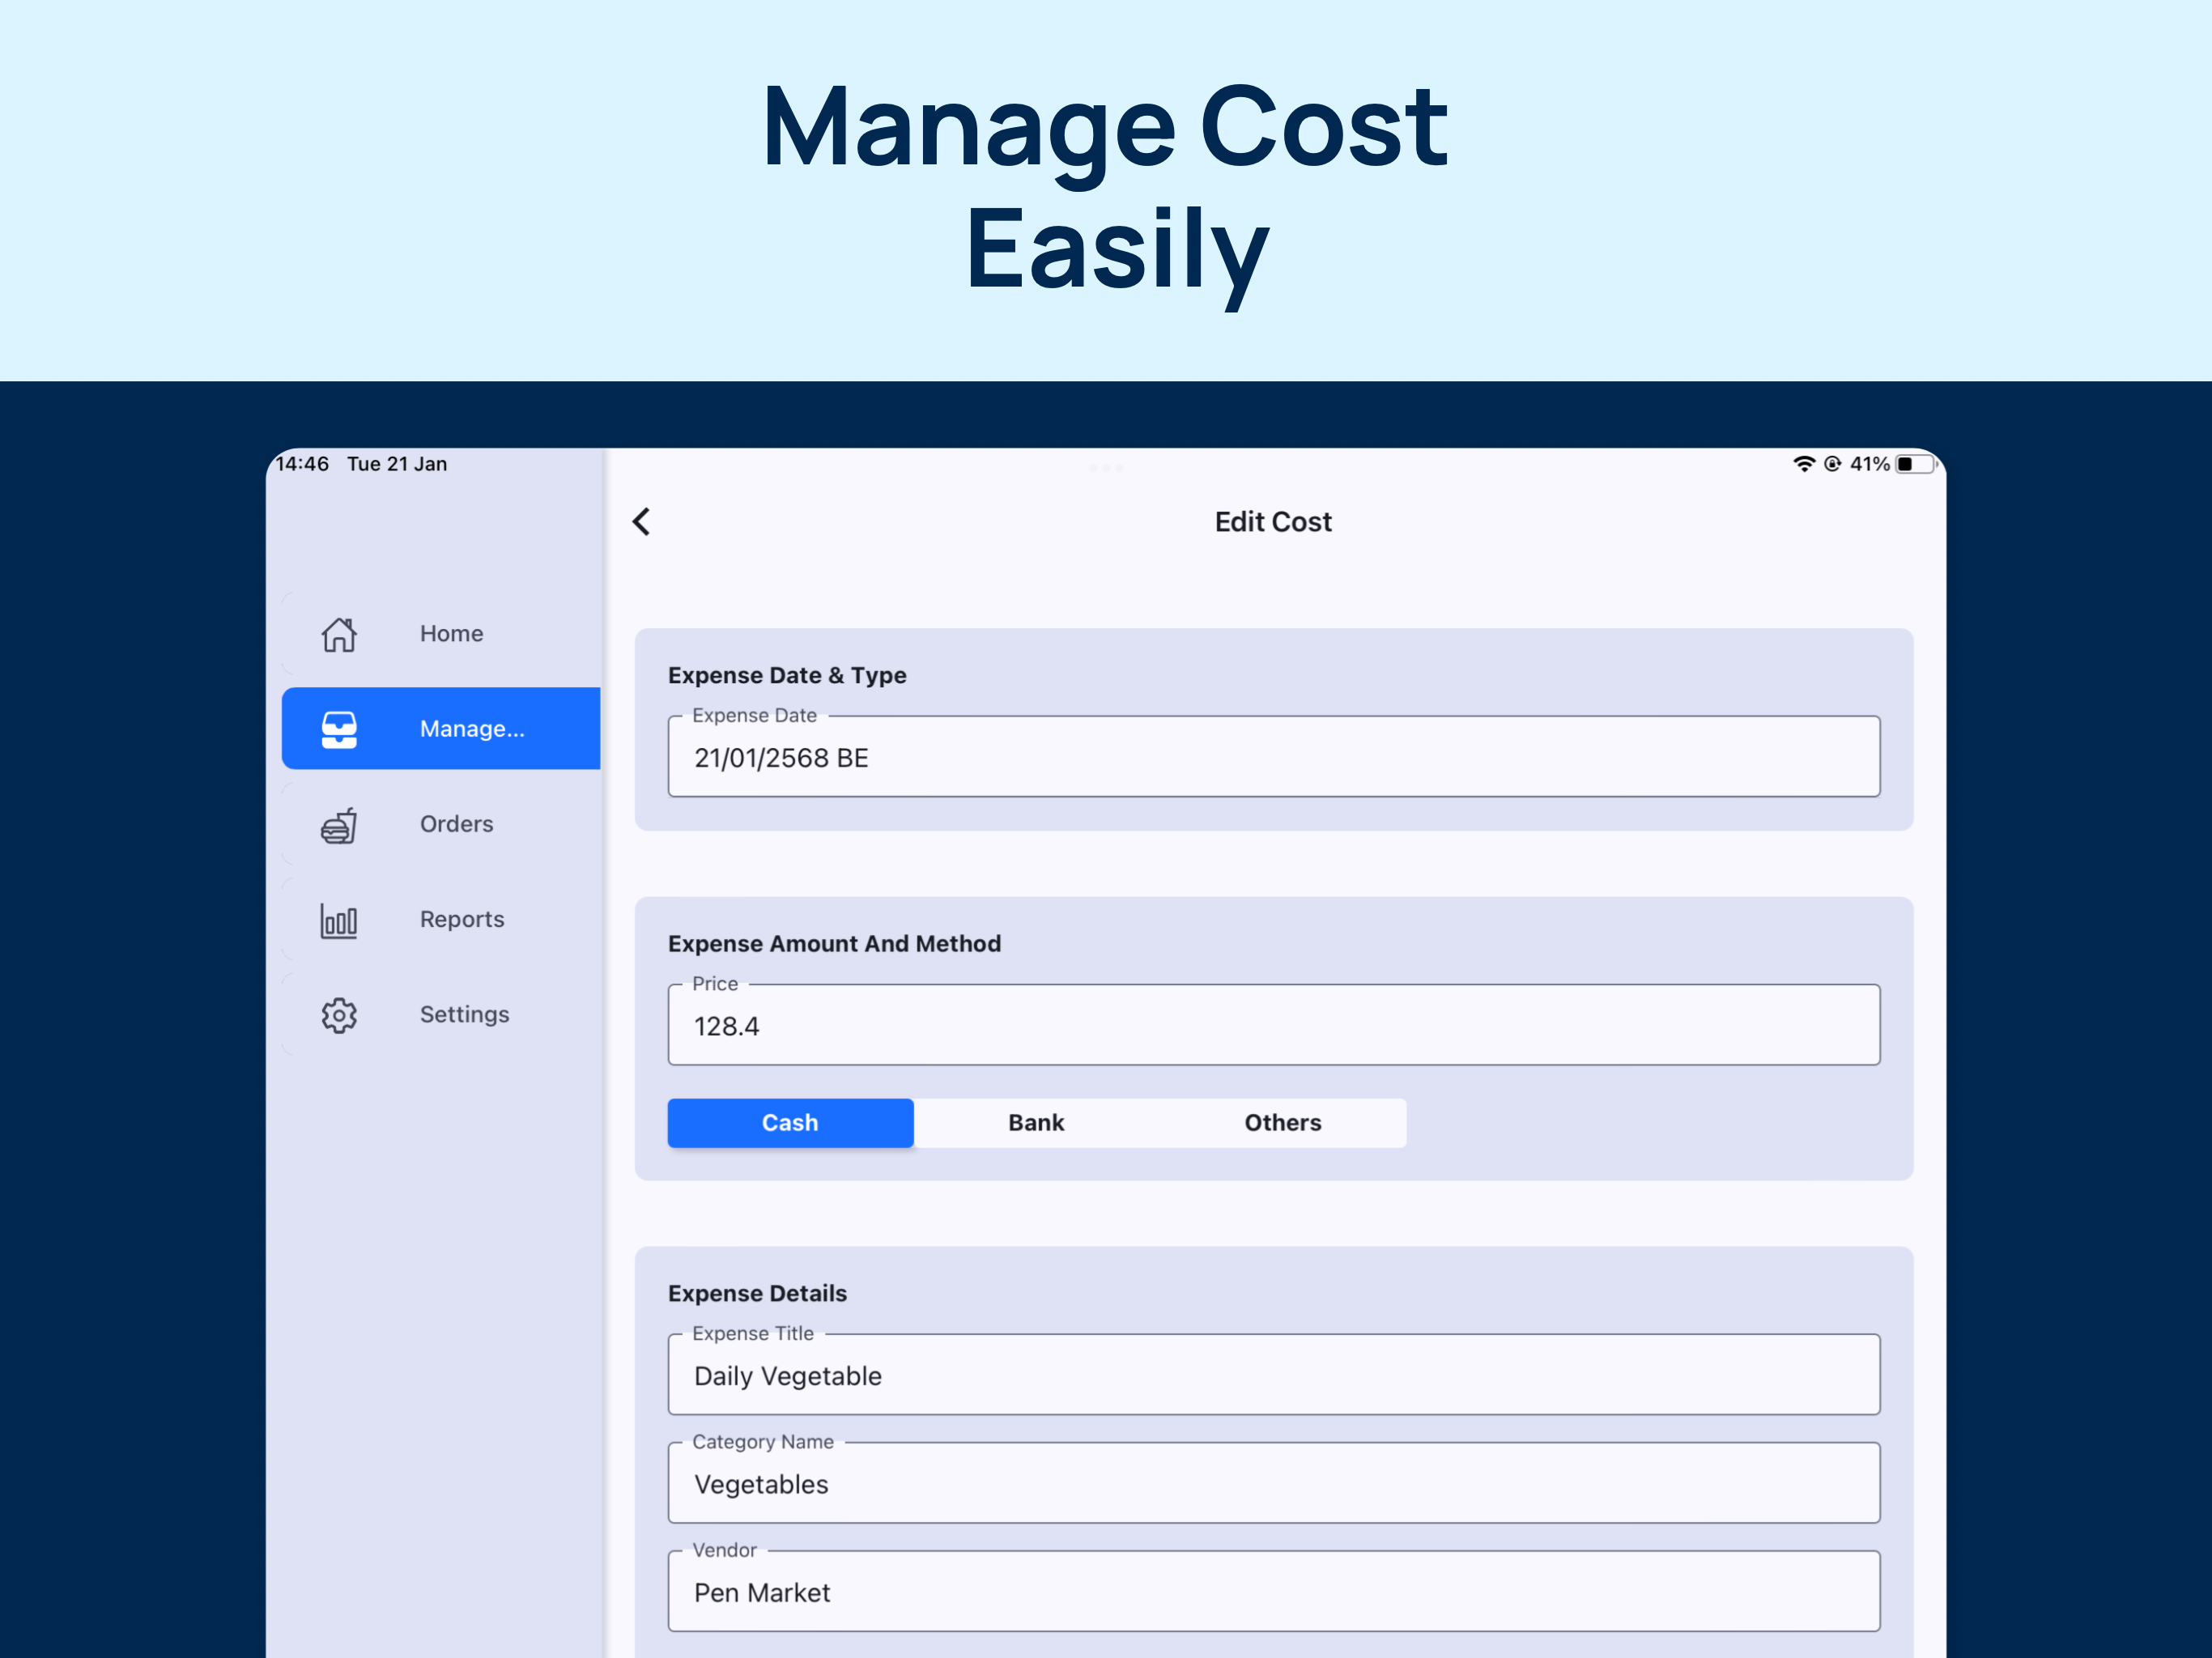
Task: Select the Manage inbox tray icon
Action: coord(339,729)
